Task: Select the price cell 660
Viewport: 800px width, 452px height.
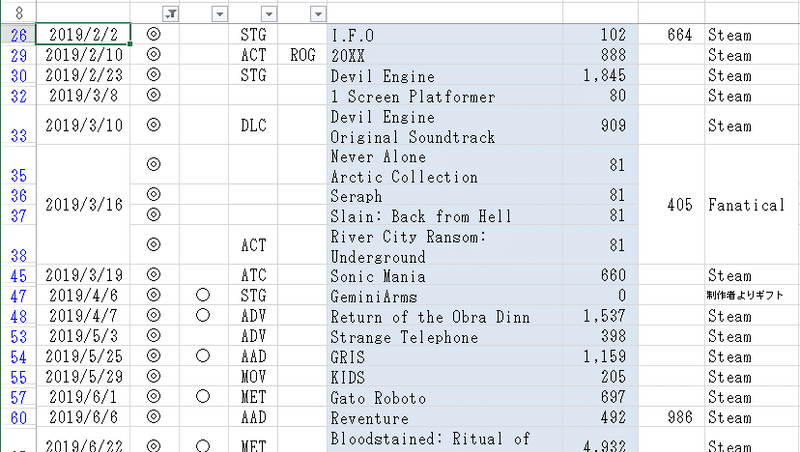Action: [x=601, y=275]
